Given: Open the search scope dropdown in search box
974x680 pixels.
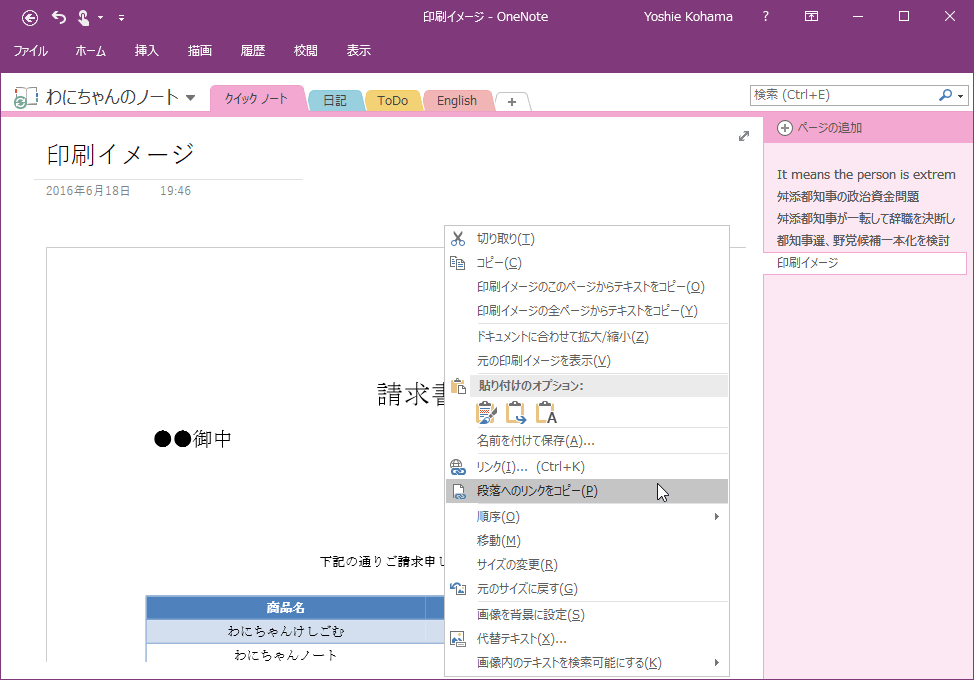Looking at the screenshot, I should click(x=960, y=95).
